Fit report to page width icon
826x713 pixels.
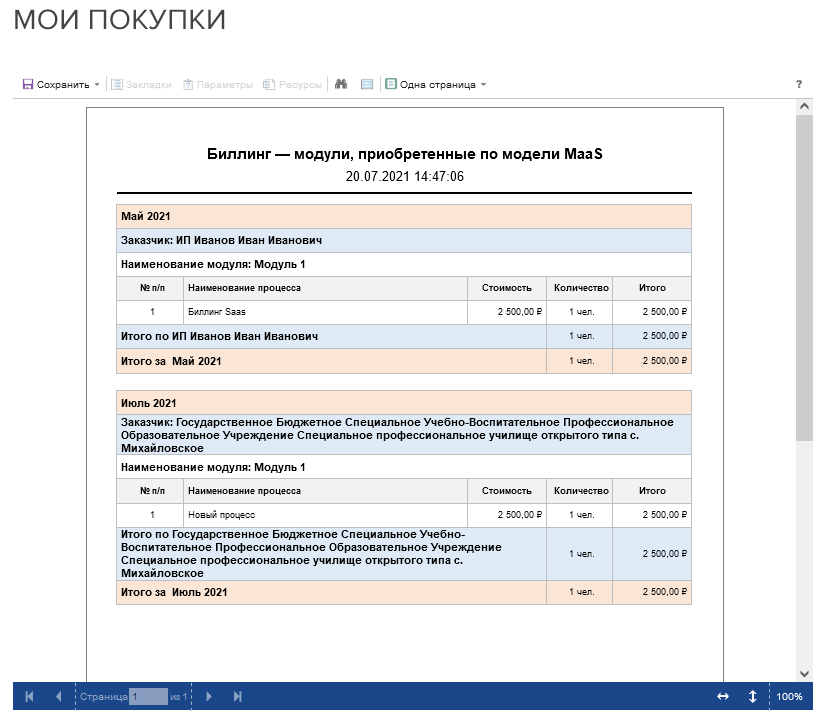tap(723, 696)
